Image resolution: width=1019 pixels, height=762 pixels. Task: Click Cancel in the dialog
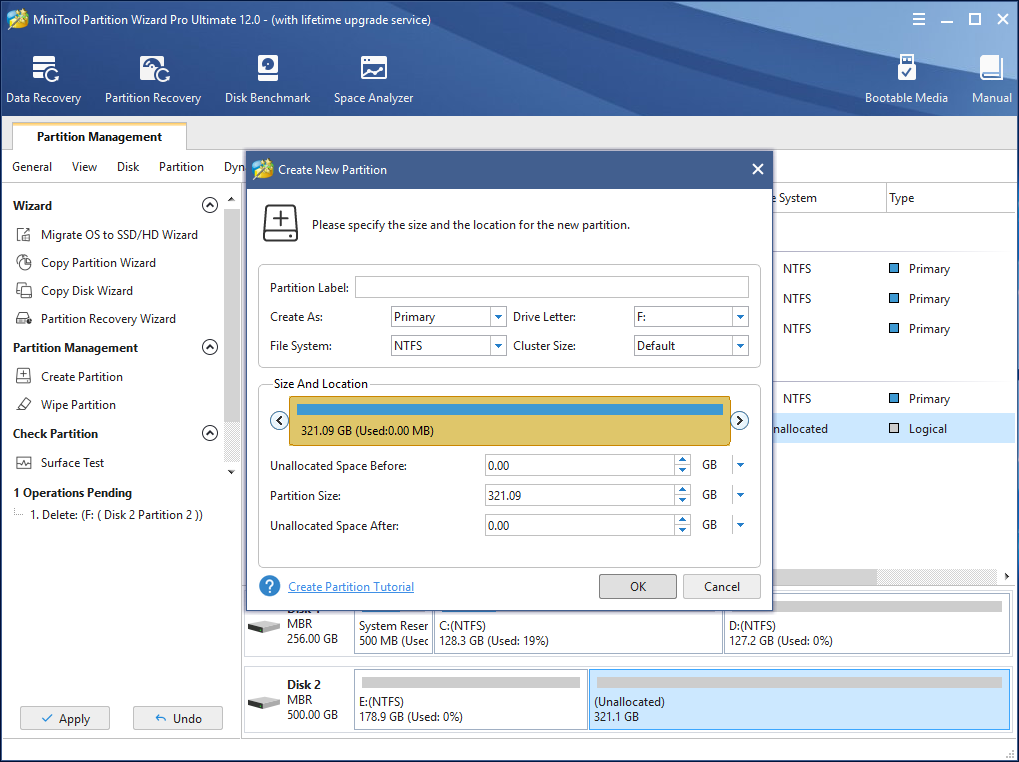[x=721, y=587]
